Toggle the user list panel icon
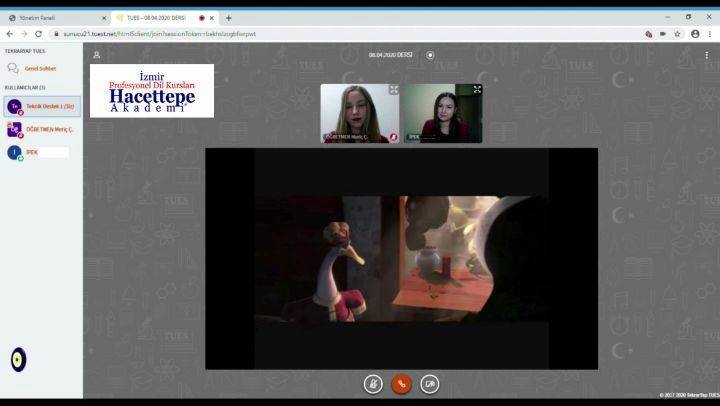The width and height of the screenshot is (720, 406). (x=96, y=55)
